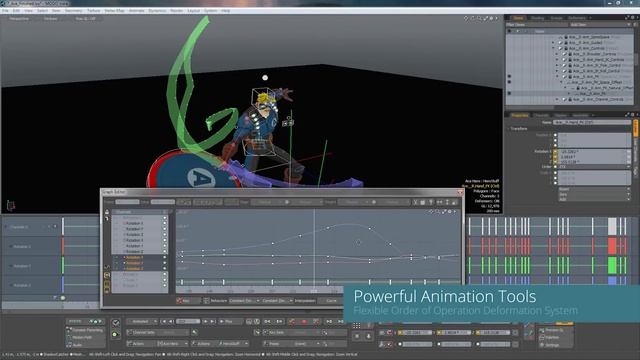Open the rotation Order dropdown
The height and width of the screenshot is (360, 640).
point(594,167)
